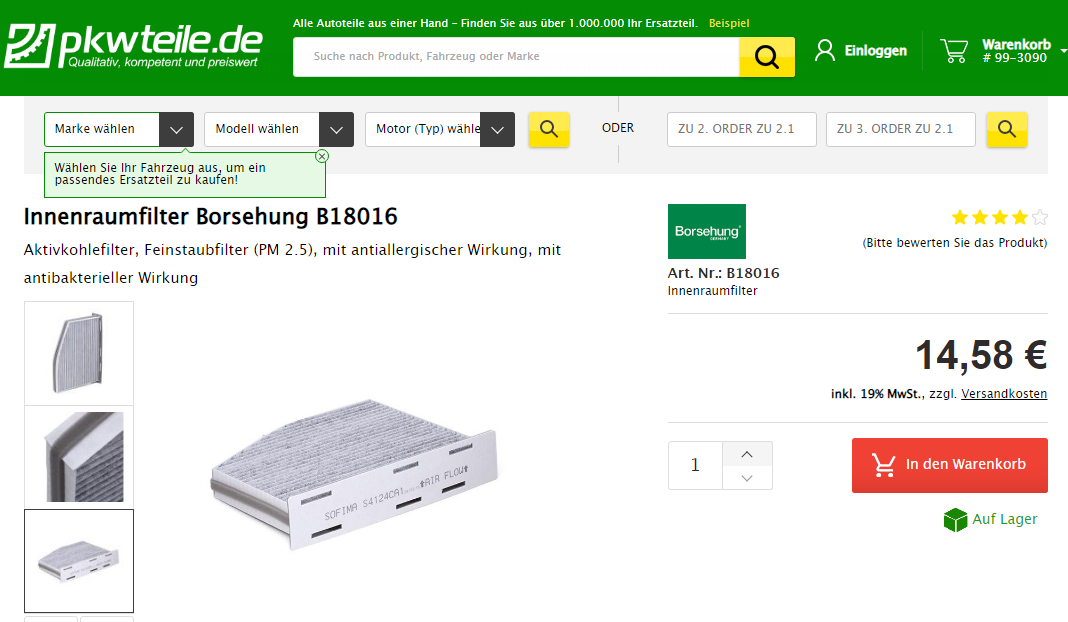Image resolution: width=1068 pixels, height=622 pixels.
Task: Search vehicle with yellow magnifier after Motor dropdown
Action: pyautogui.click(x=549, y=129)
